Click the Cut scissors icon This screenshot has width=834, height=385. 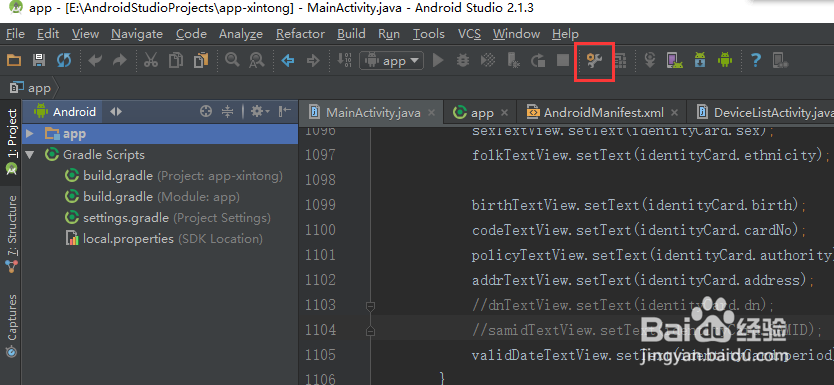[151, 61]
